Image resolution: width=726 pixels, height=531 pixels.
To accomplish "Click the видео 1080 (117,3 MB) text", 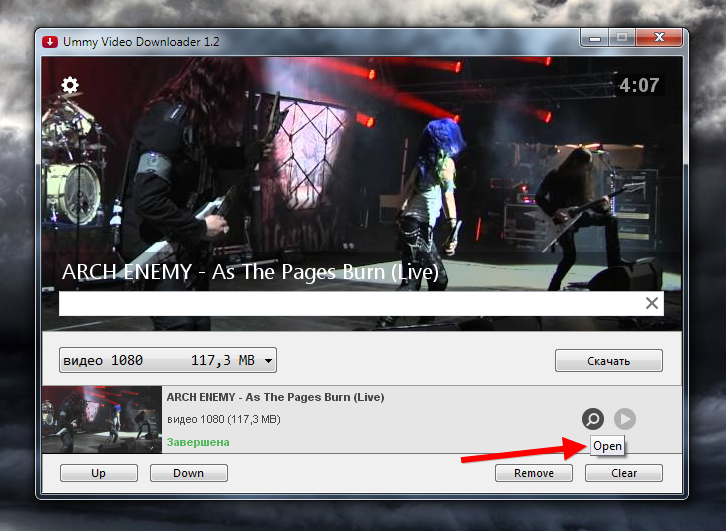I will click(224, 419).
